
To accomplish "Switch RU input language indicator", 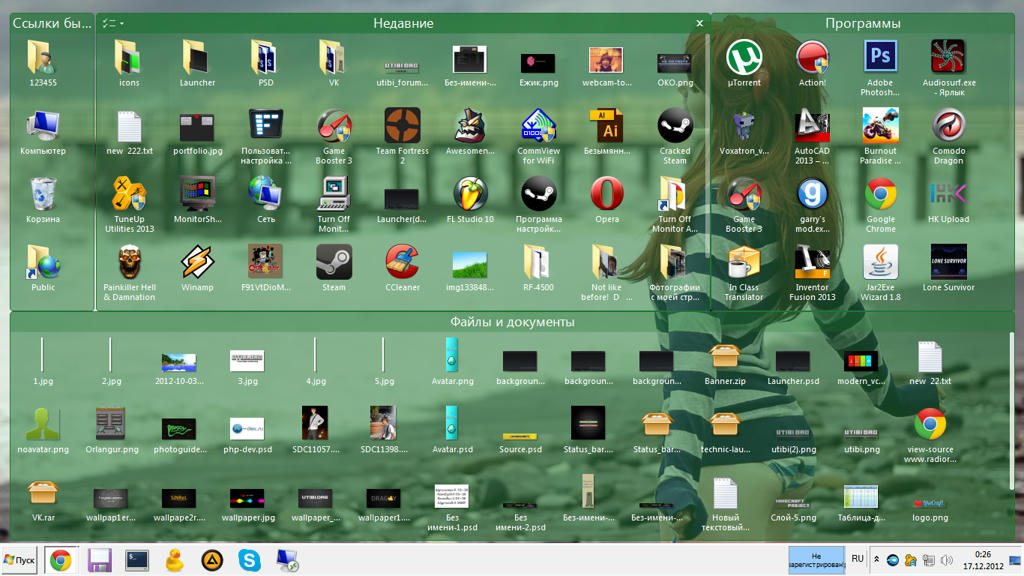I will (x=857, y=559).
